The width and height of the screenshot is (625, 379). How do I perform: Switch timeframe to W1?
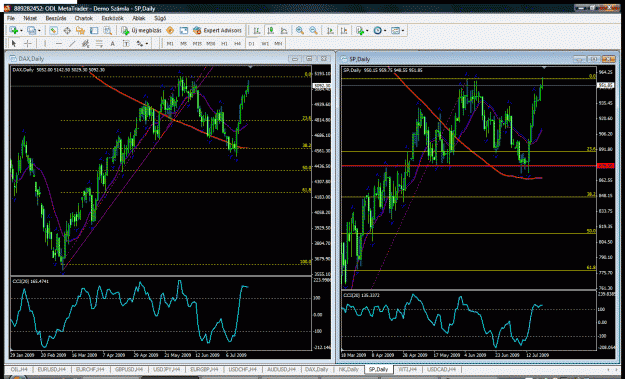click(265, 43)
